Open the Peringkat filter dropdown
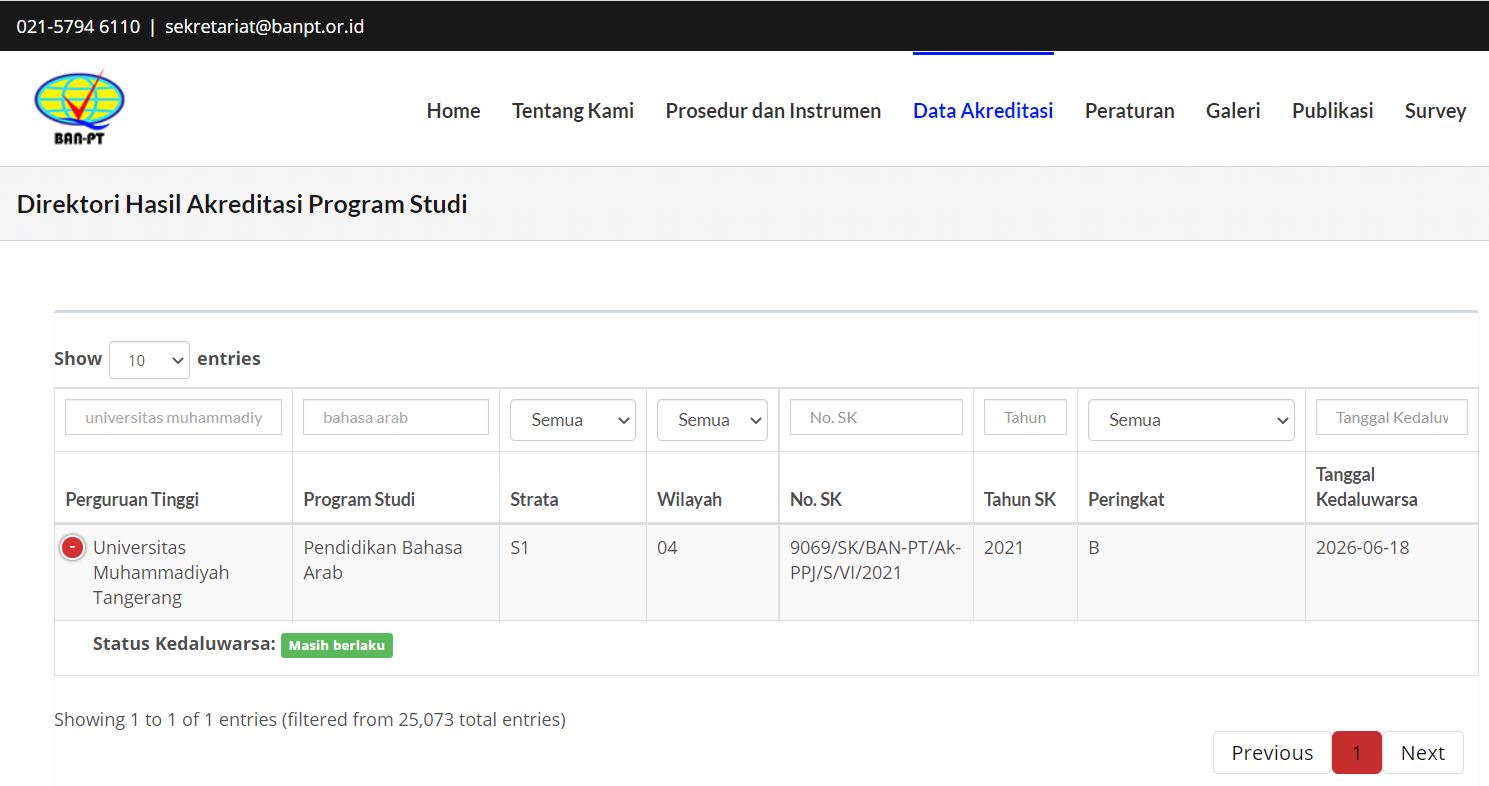 point(1190,420)
